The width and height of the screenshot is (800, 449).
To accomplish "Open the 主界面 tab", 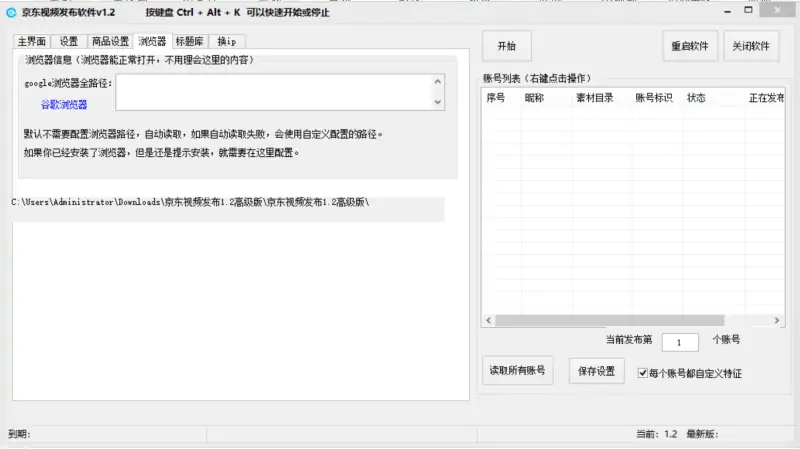I will coord(32,41).
